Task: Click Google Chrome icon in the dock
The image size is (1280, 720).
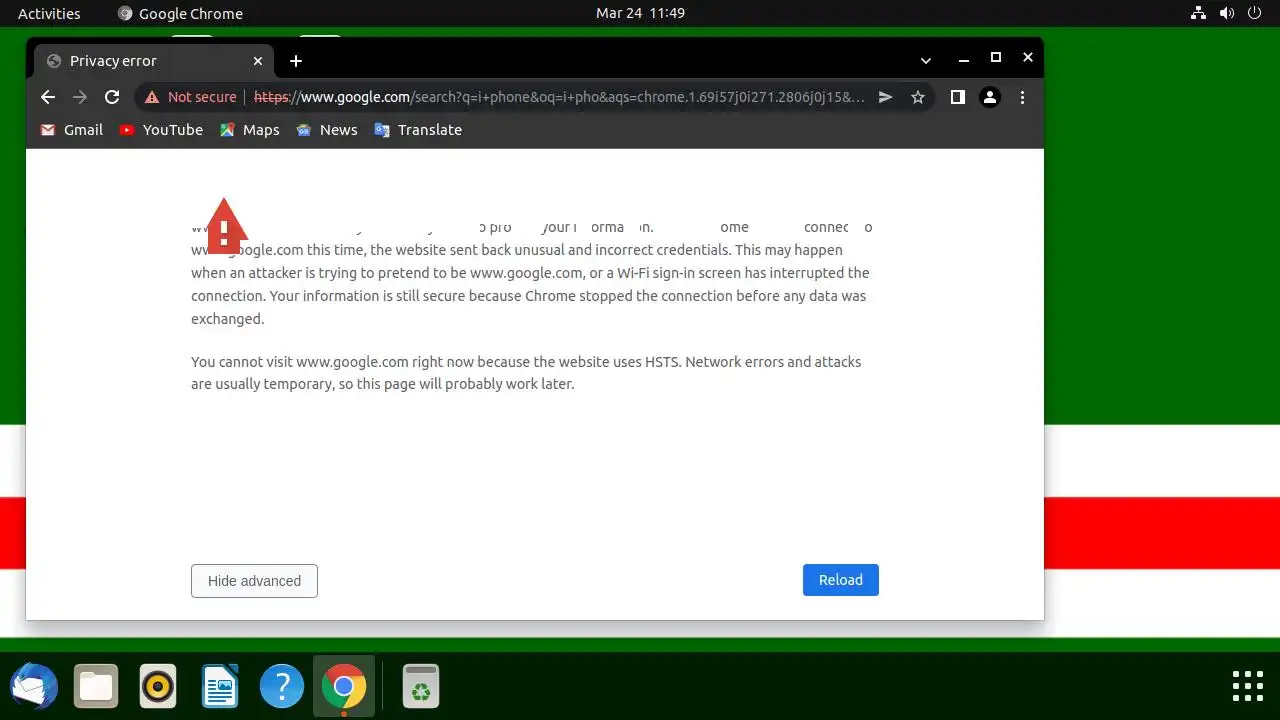Action: click(x=344, y=687)
